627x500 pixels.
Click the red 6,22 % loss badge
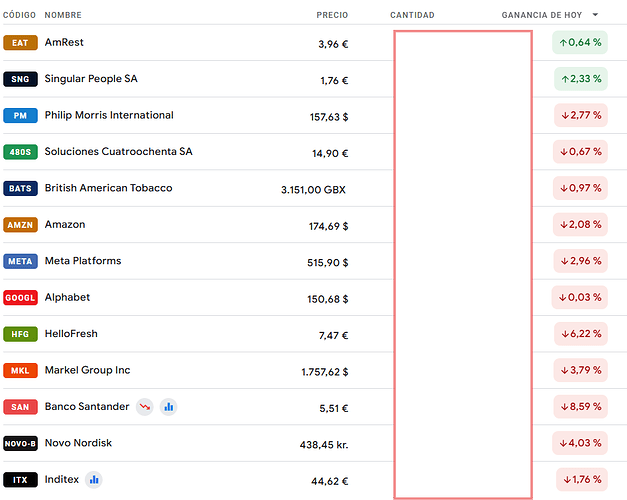click(581, 334)
